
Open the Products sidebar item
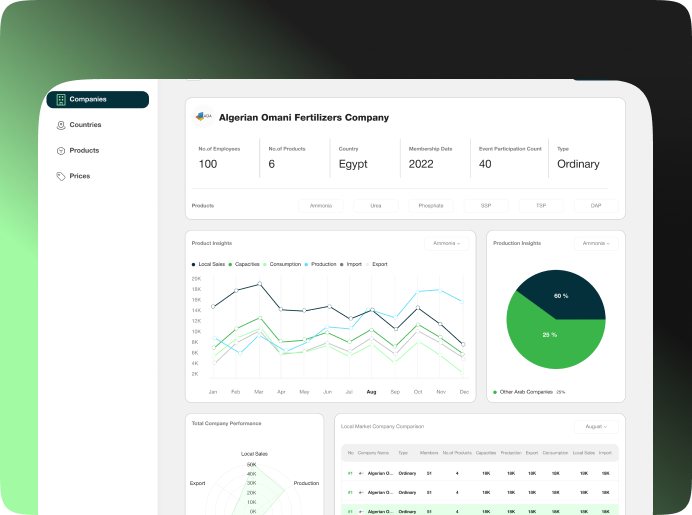click(x=84, y=150)
